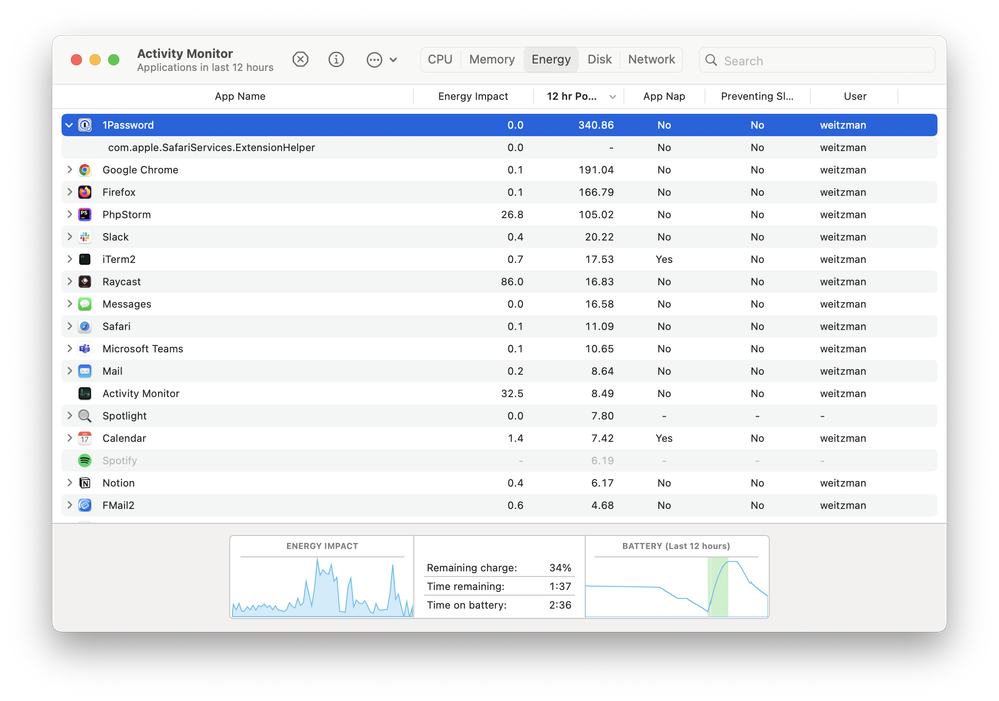Open dropdown arrow beside the ellipsis button
The image size is (999, 701).
pos(393,60)
